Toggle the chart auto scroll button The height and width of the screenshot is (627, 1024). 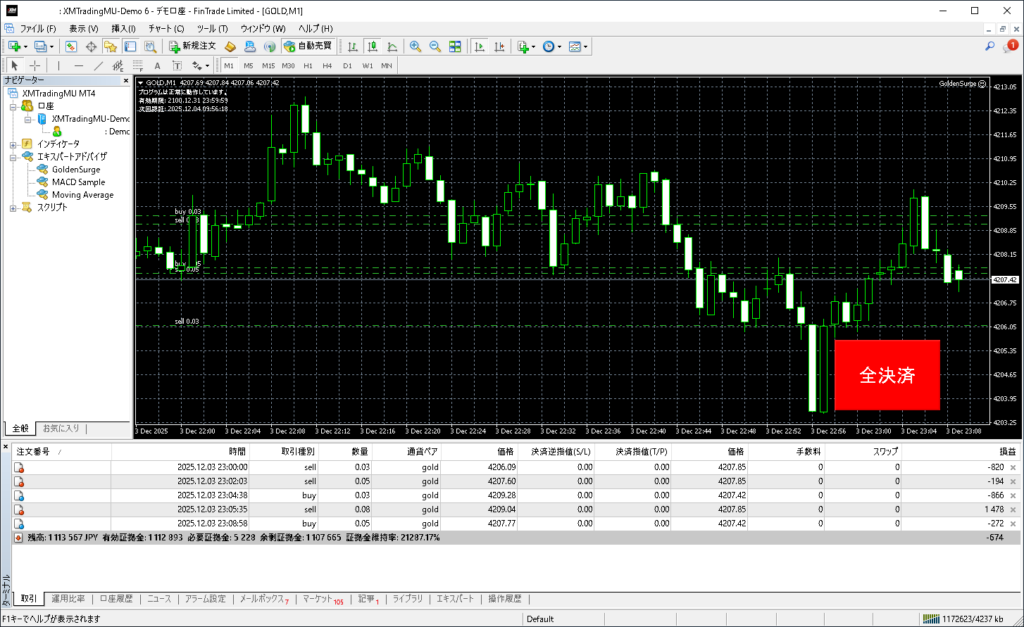pyautogui.click(x=480, y=46)
